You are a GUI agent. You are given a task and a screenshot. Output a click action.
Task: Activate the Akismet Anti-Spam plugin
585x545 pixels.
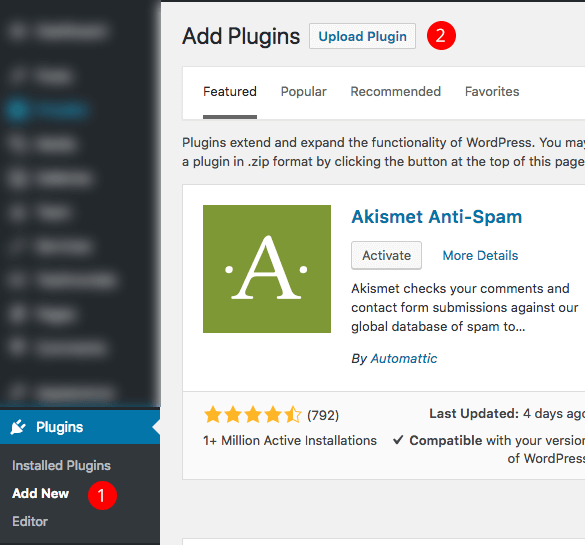pyautogui.click(x=387, y=256)
